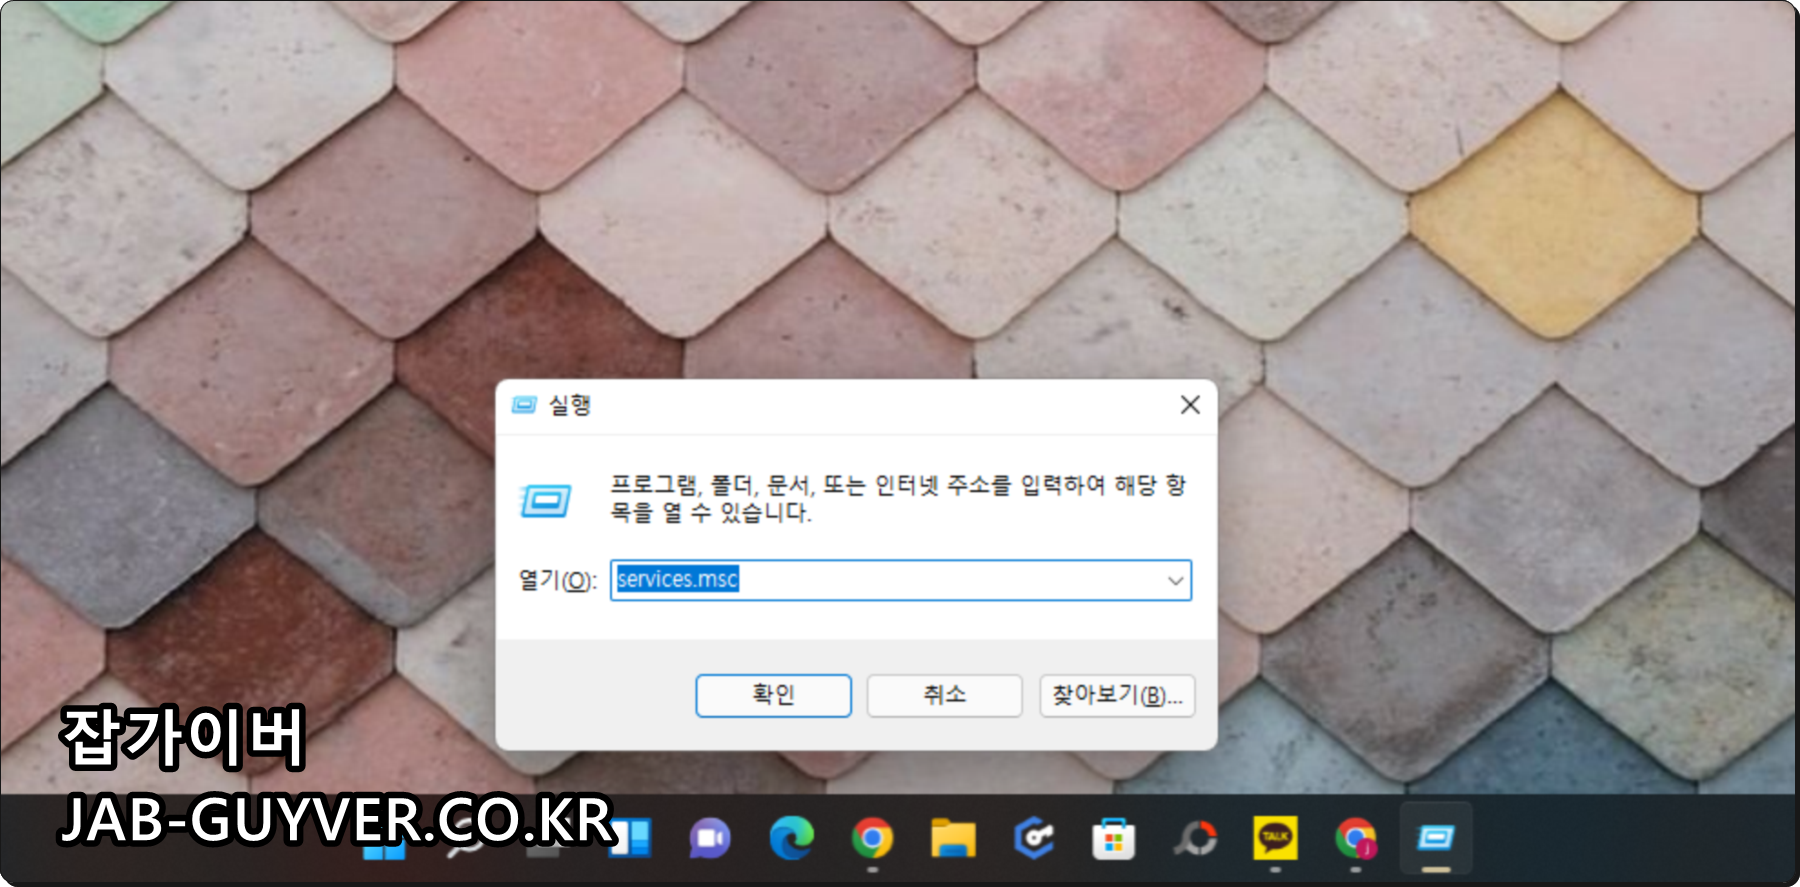Open the circular arrows app on taskbar
1800x887 pixels.
(x=1195, y=838)
